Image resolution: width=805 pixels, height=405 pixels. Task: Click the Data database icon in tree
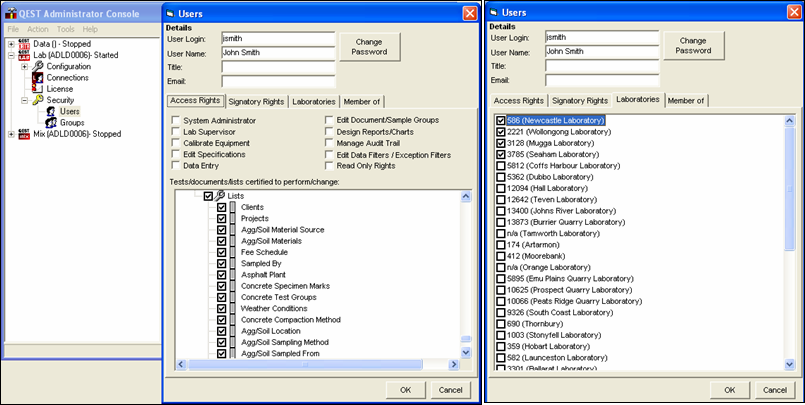[x=23, y=44]
